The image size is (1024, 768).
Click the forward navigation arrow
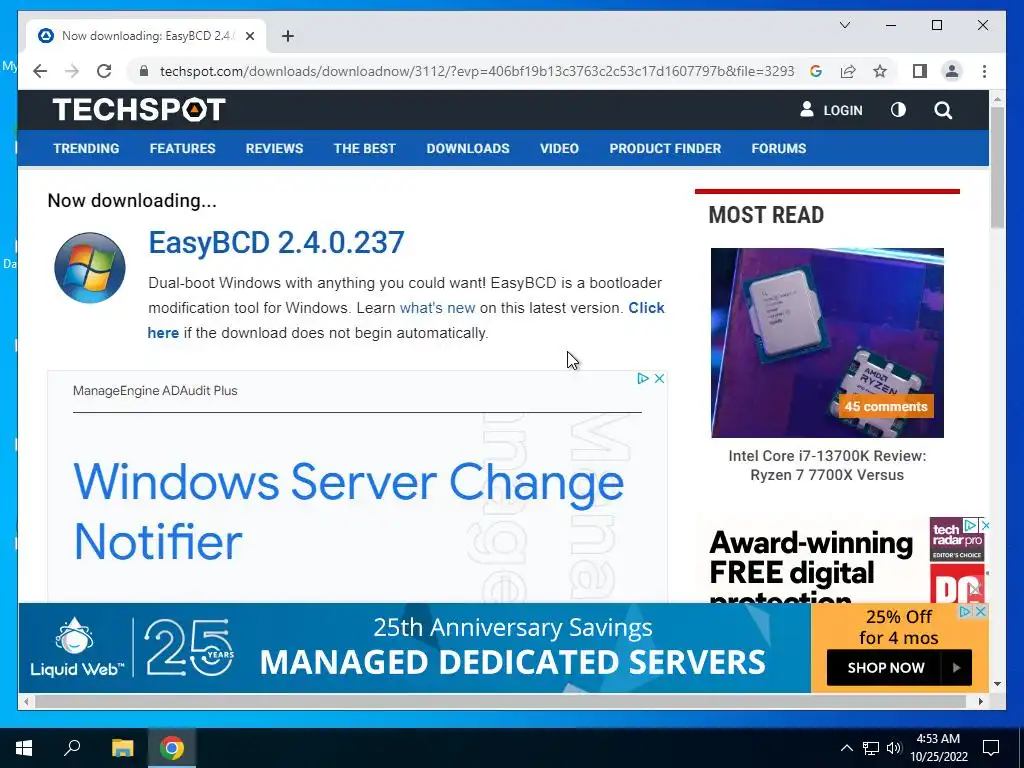coord(72,71)
